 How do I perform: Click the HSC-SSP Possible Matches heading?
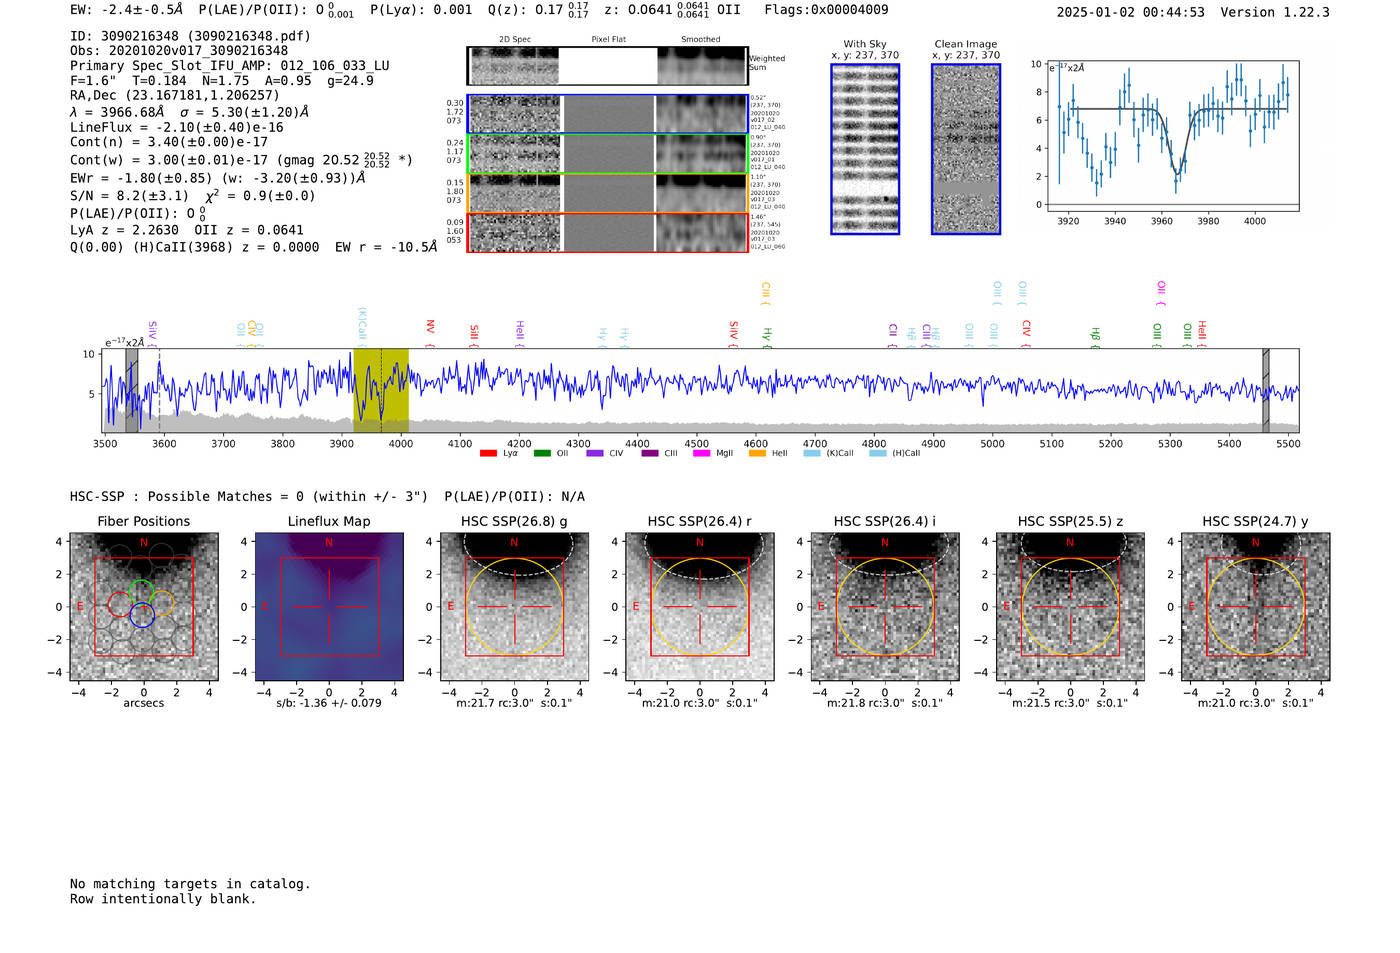click(327, 496)
